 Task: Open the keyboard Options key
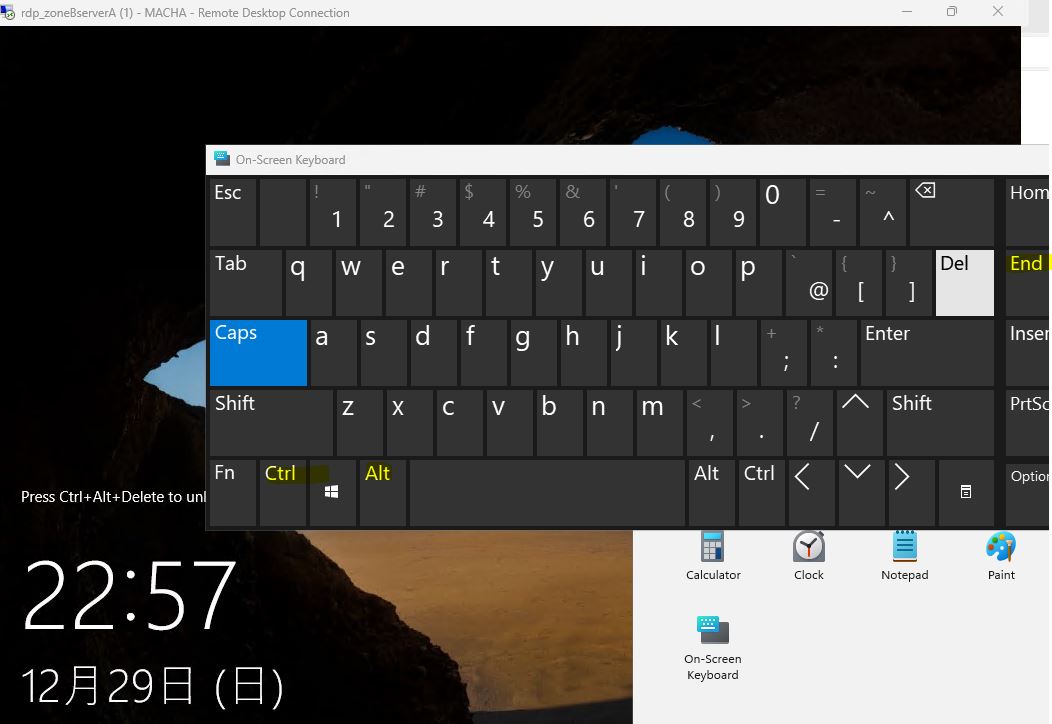point(1027,493)
